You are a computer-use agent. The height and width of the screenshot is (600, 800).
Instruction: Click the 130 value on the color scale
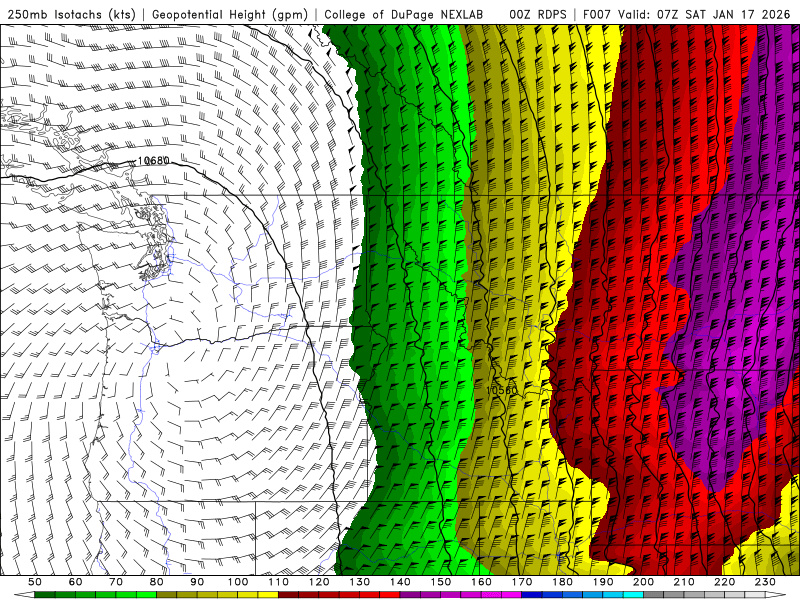pyautogui.click(x=360, y=582)
